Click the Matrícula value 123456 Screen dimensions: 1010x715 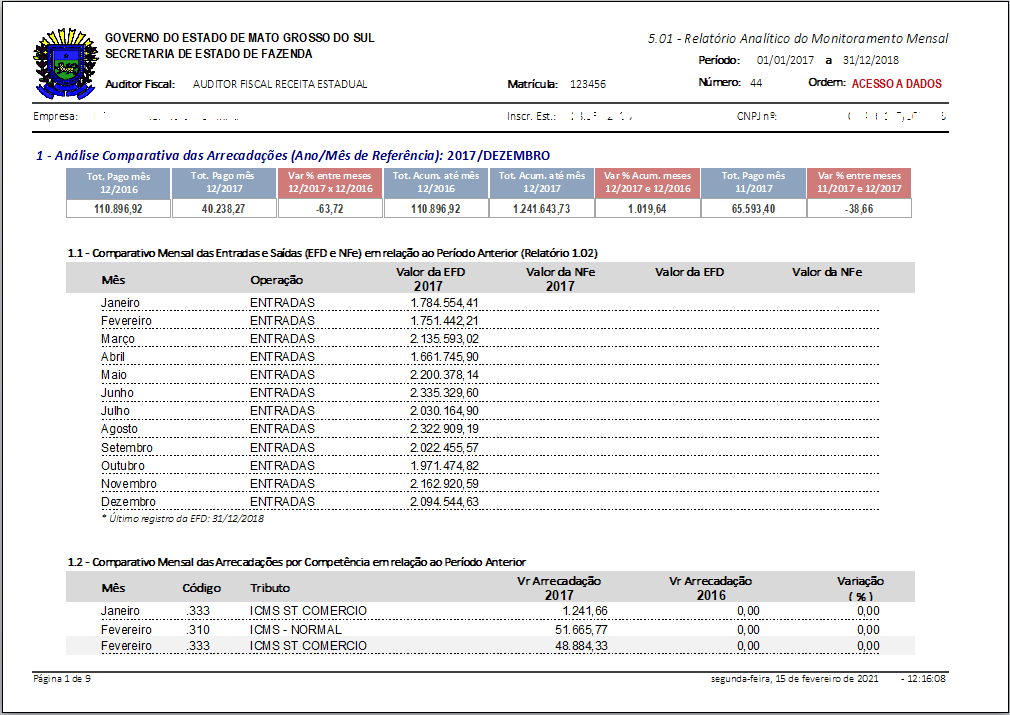[588, 85]
